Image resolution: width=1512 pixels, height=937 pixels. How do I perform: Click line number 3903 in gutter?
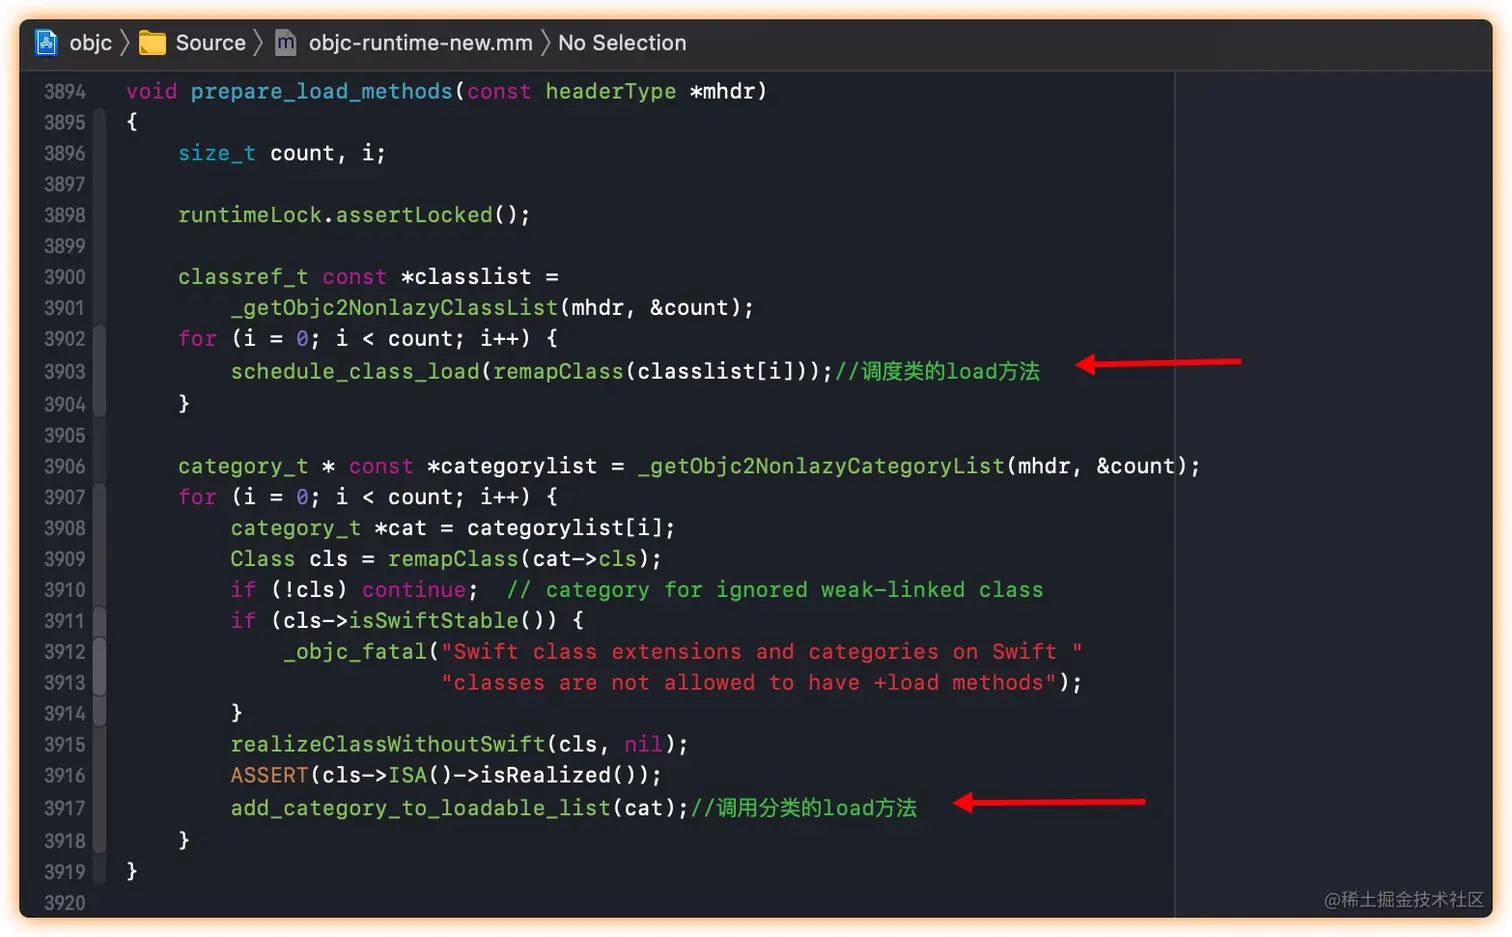64,372
